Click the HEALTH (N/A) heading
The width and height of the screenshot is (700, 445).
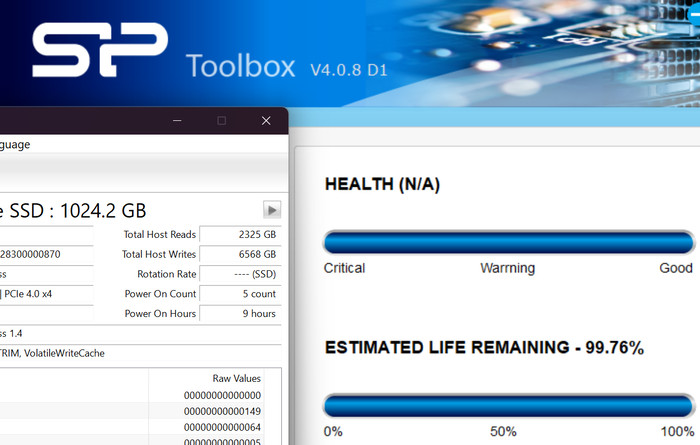coord(383,184)
